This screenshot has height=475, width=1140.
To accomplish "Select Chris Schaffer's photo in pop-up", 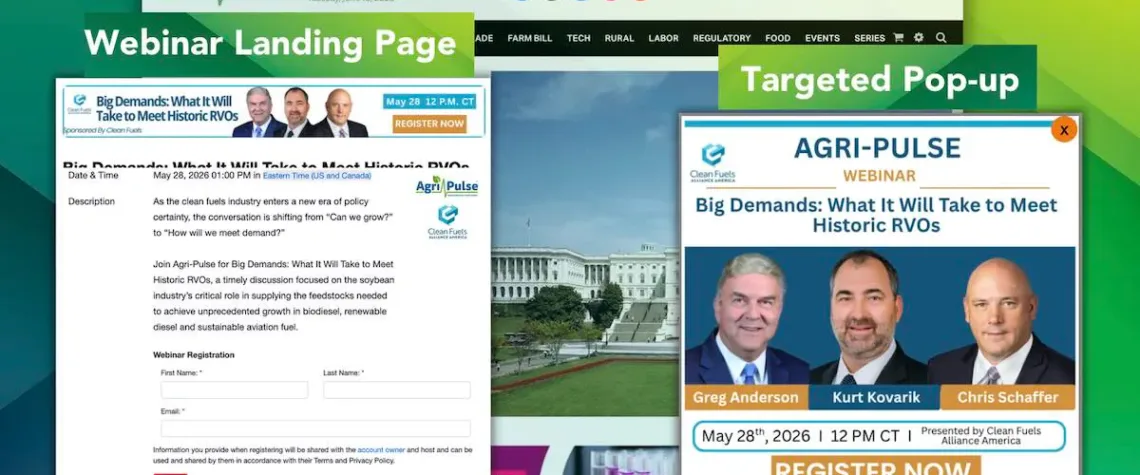I will point(1001,320).
